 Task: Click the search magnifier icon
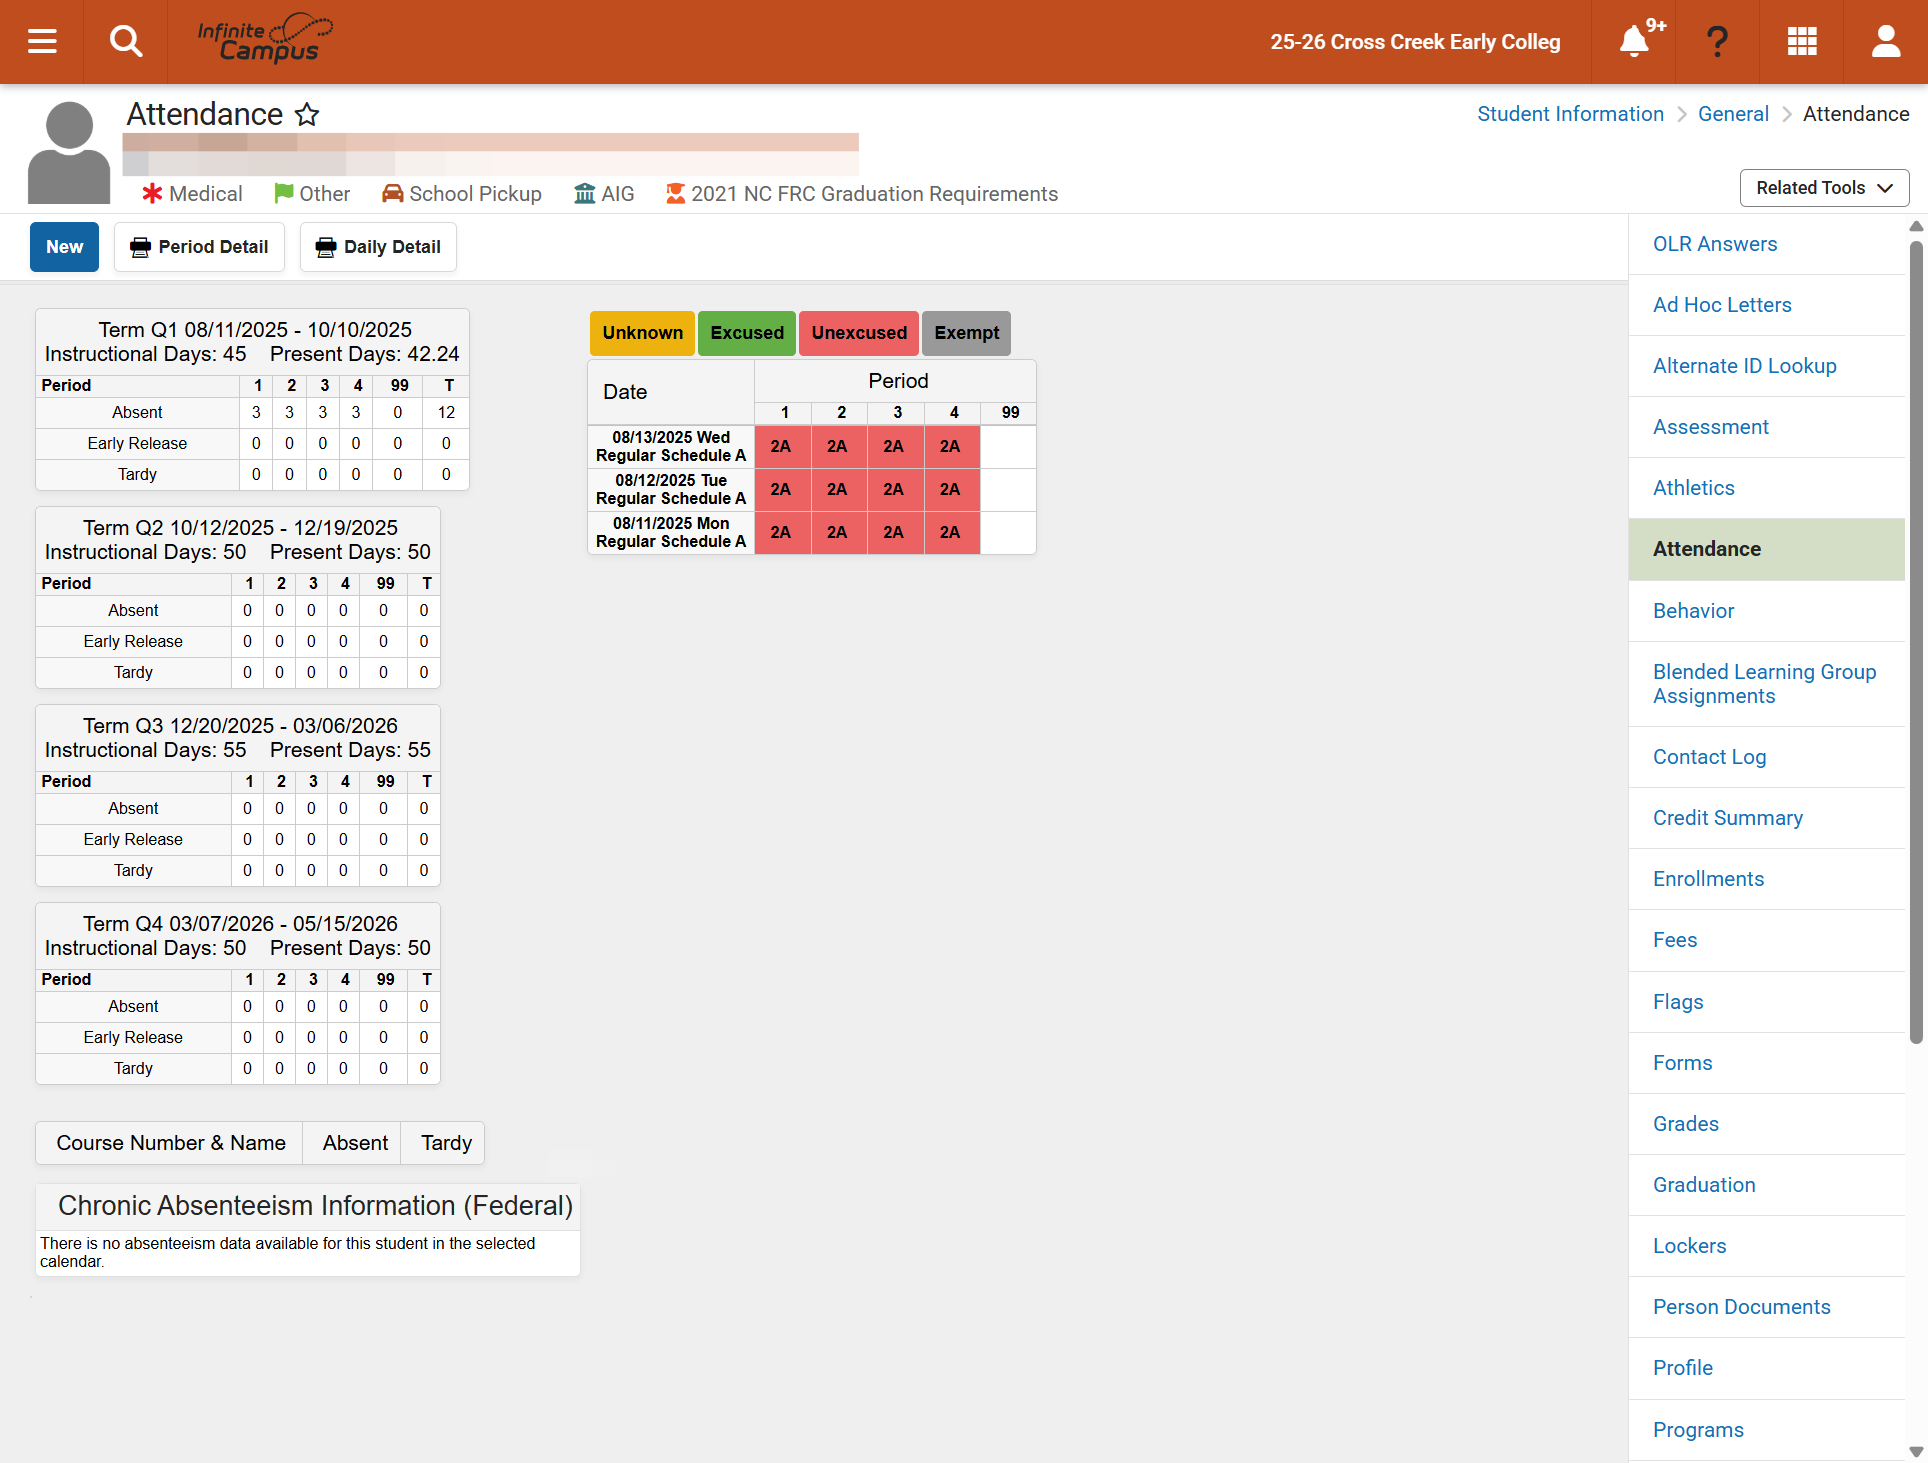pos(126,42)
